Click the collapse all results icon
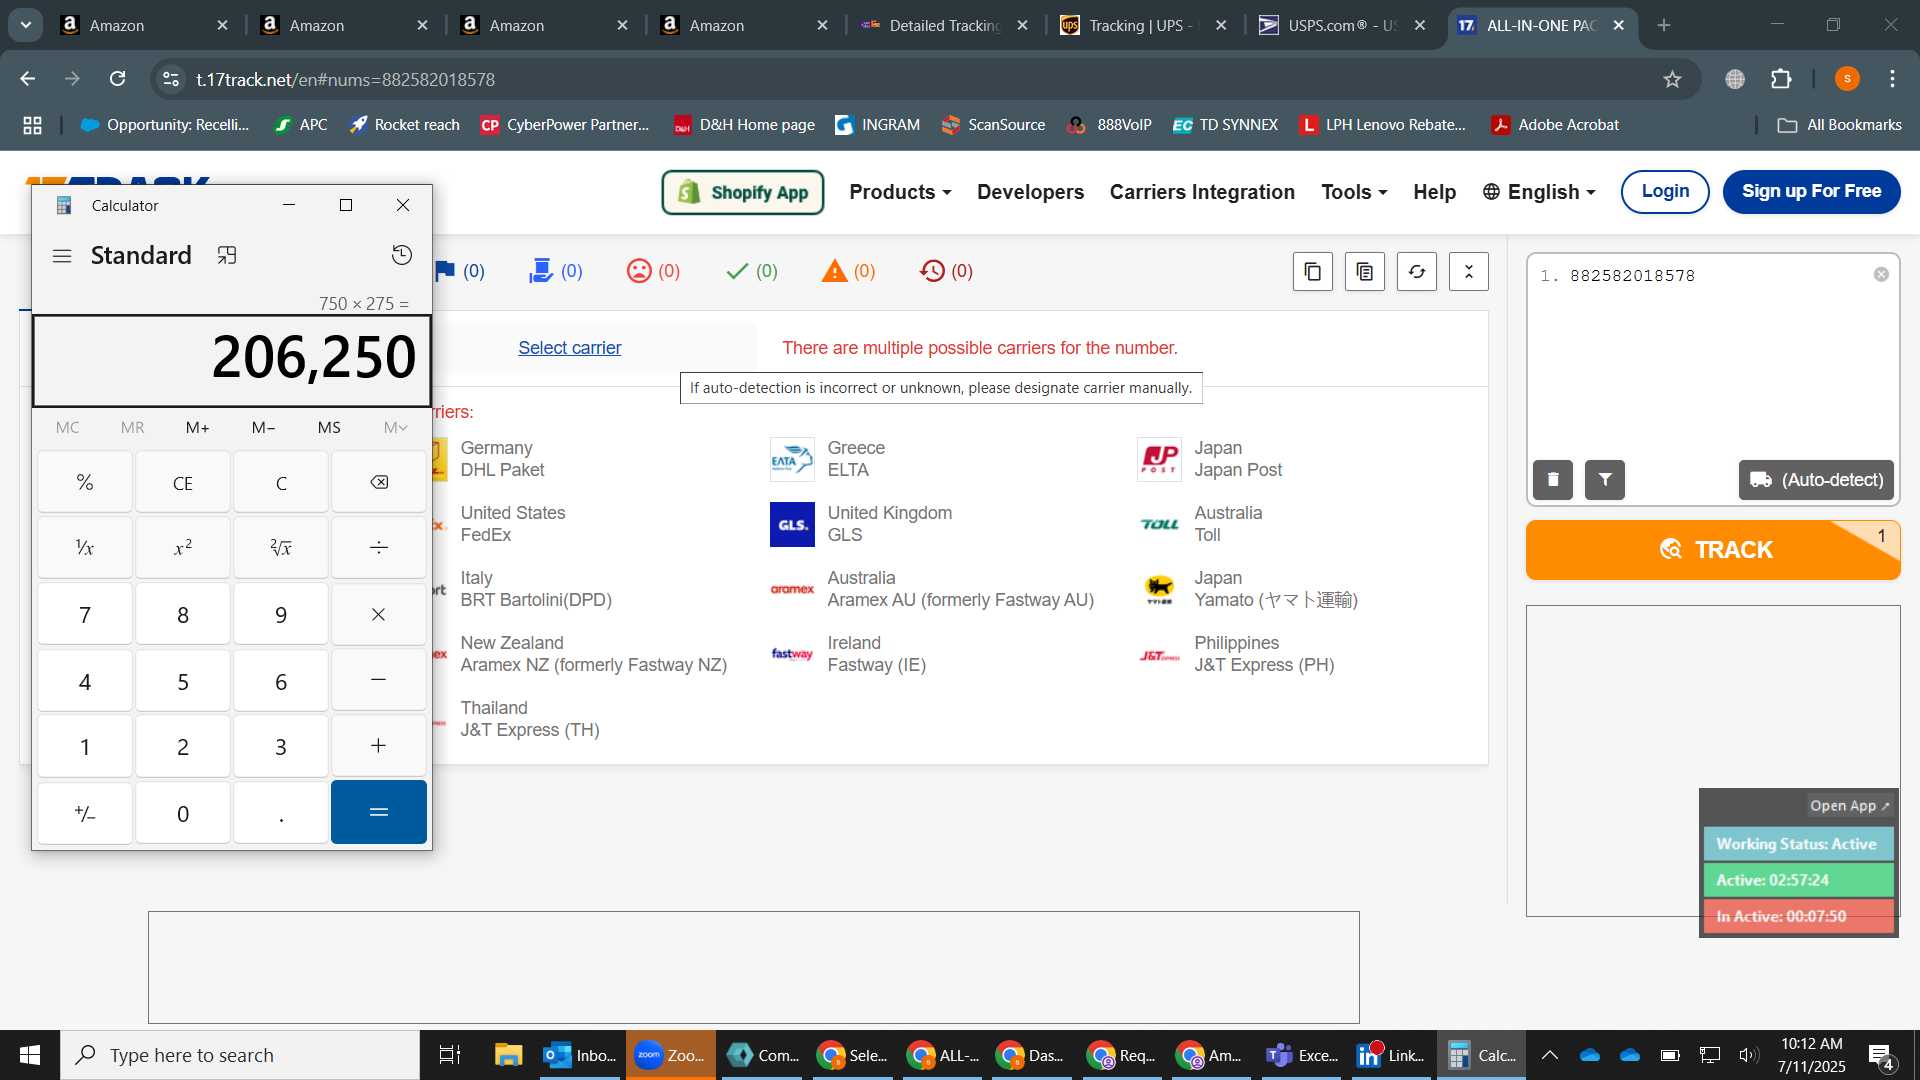 point(1469,272)
